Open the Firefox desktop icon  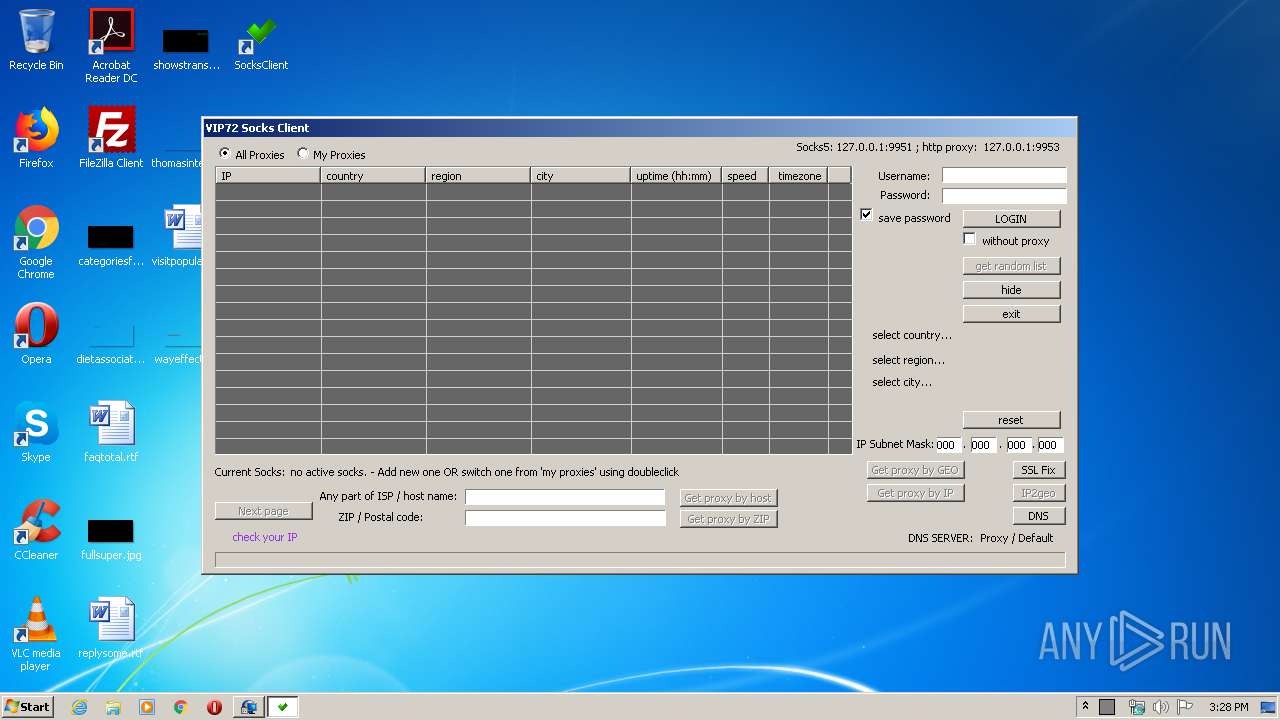pyautogui.click(x=36, y=138)
